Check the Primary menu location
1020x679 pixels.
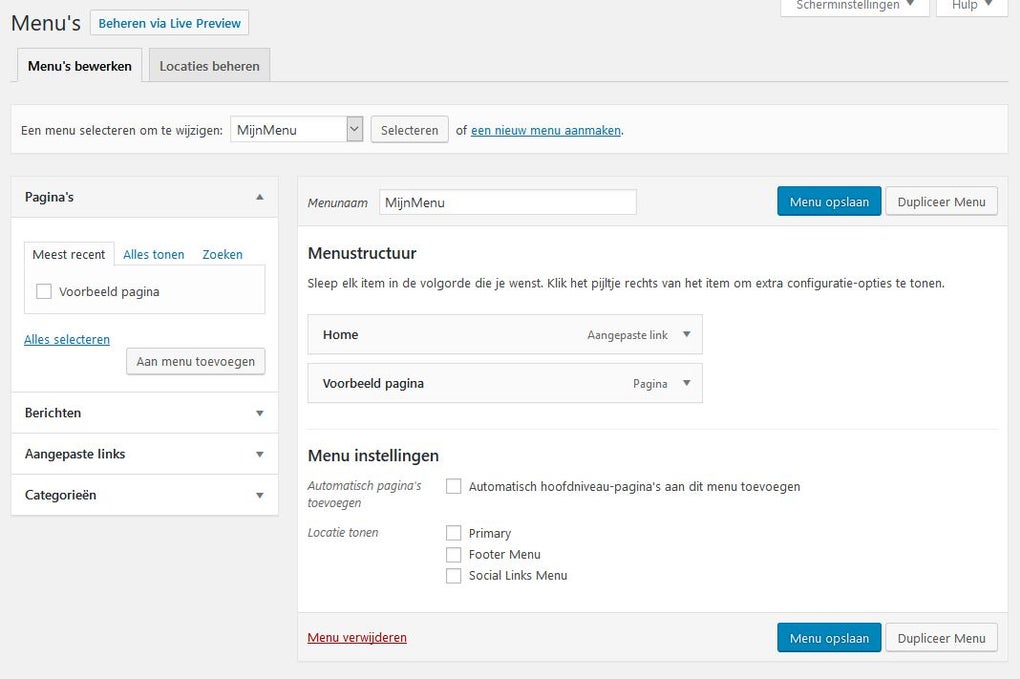tap(454, 533)
